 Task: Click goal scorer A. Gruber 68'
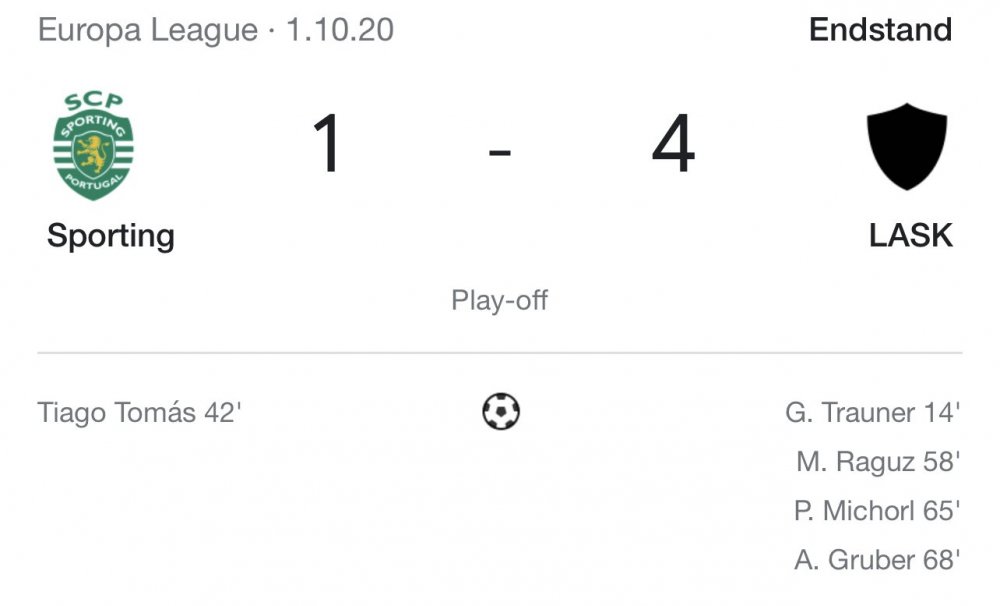[877, 559]
